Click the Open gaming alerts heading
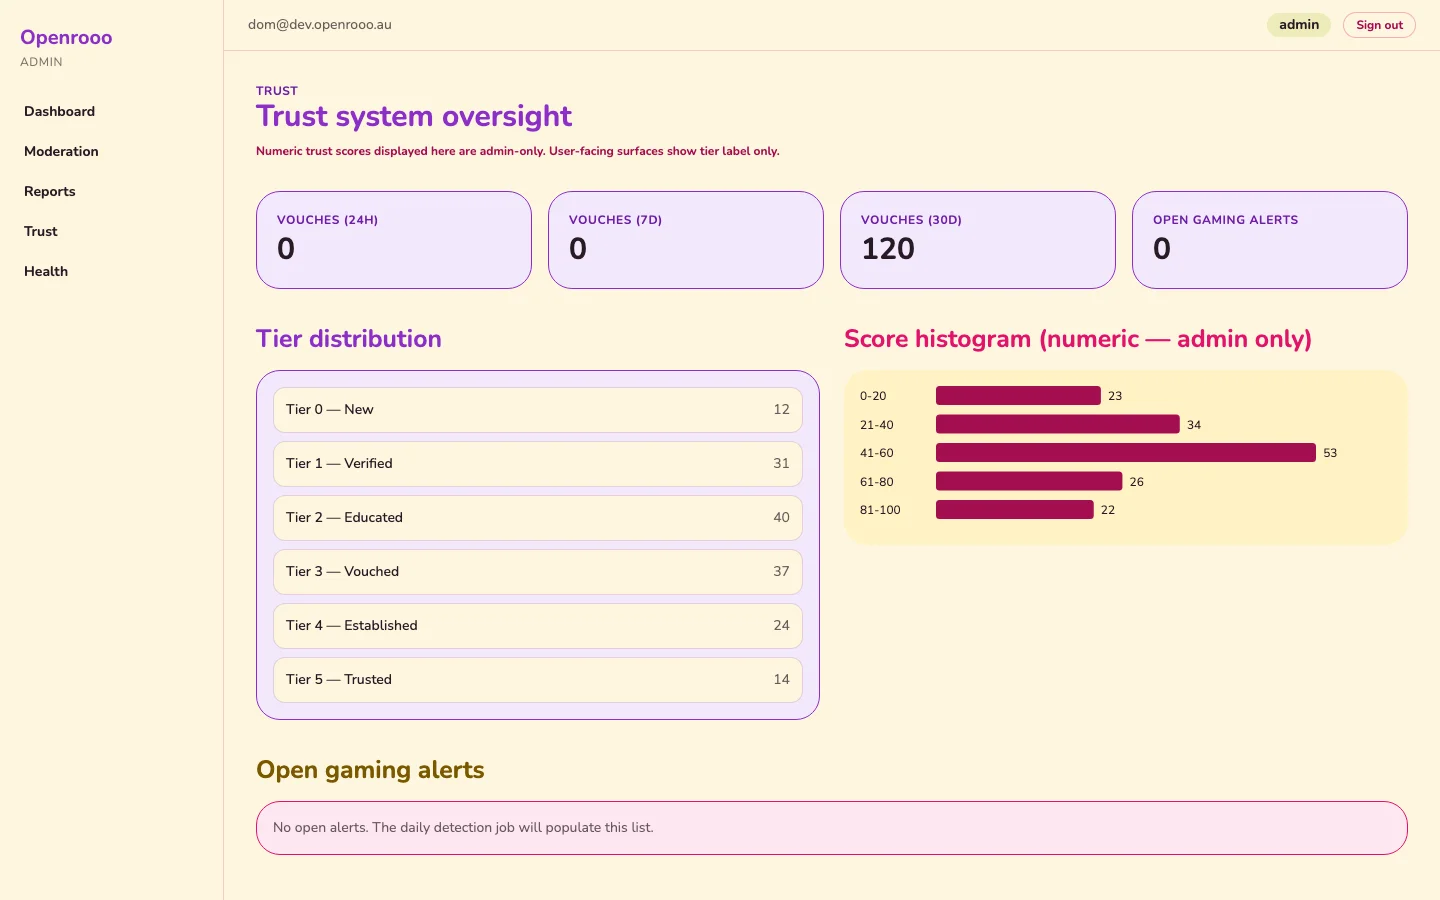1440x900 pixels. (370, 770)
